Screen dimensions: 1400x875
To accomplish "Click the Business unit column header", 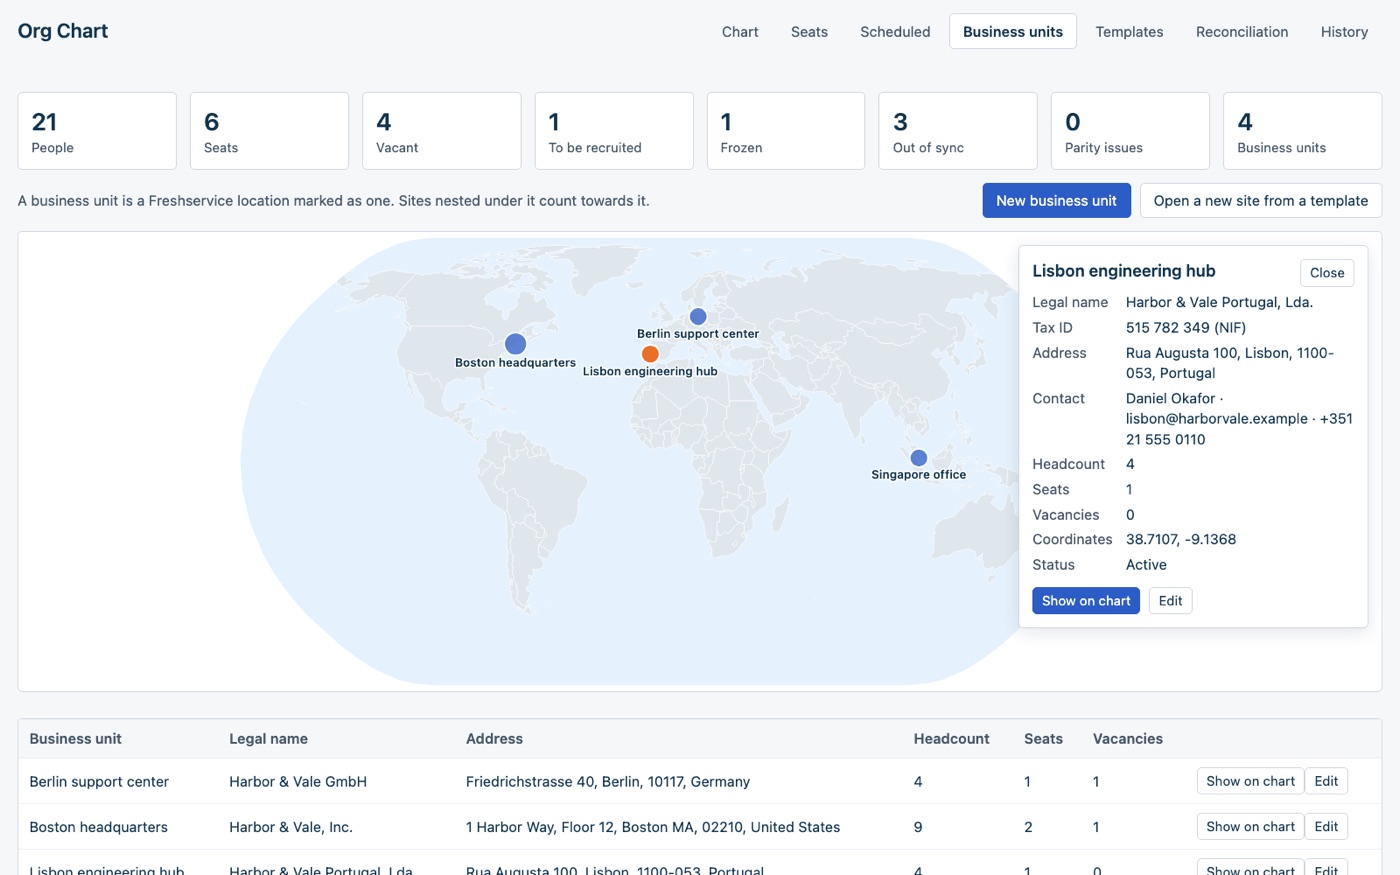I will pyautogui.click(x=75, y=739).
